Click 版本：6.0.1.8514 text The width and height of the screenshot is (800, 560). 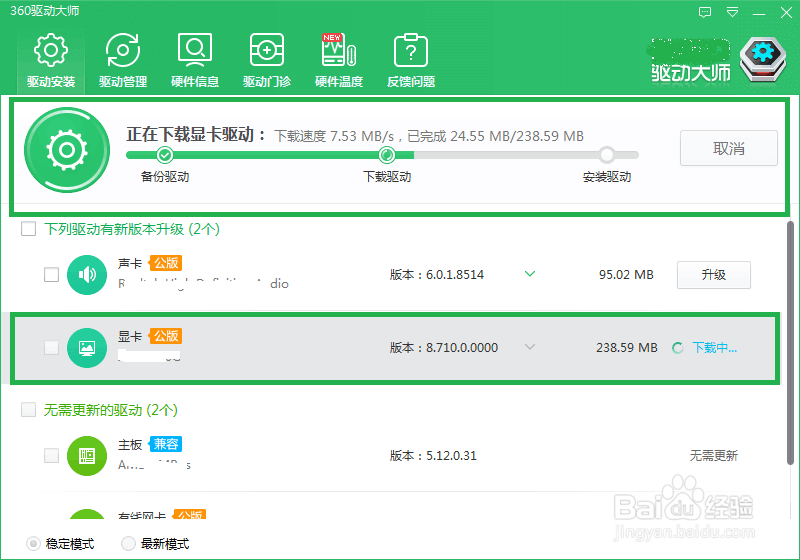click(x=437, y=275)
